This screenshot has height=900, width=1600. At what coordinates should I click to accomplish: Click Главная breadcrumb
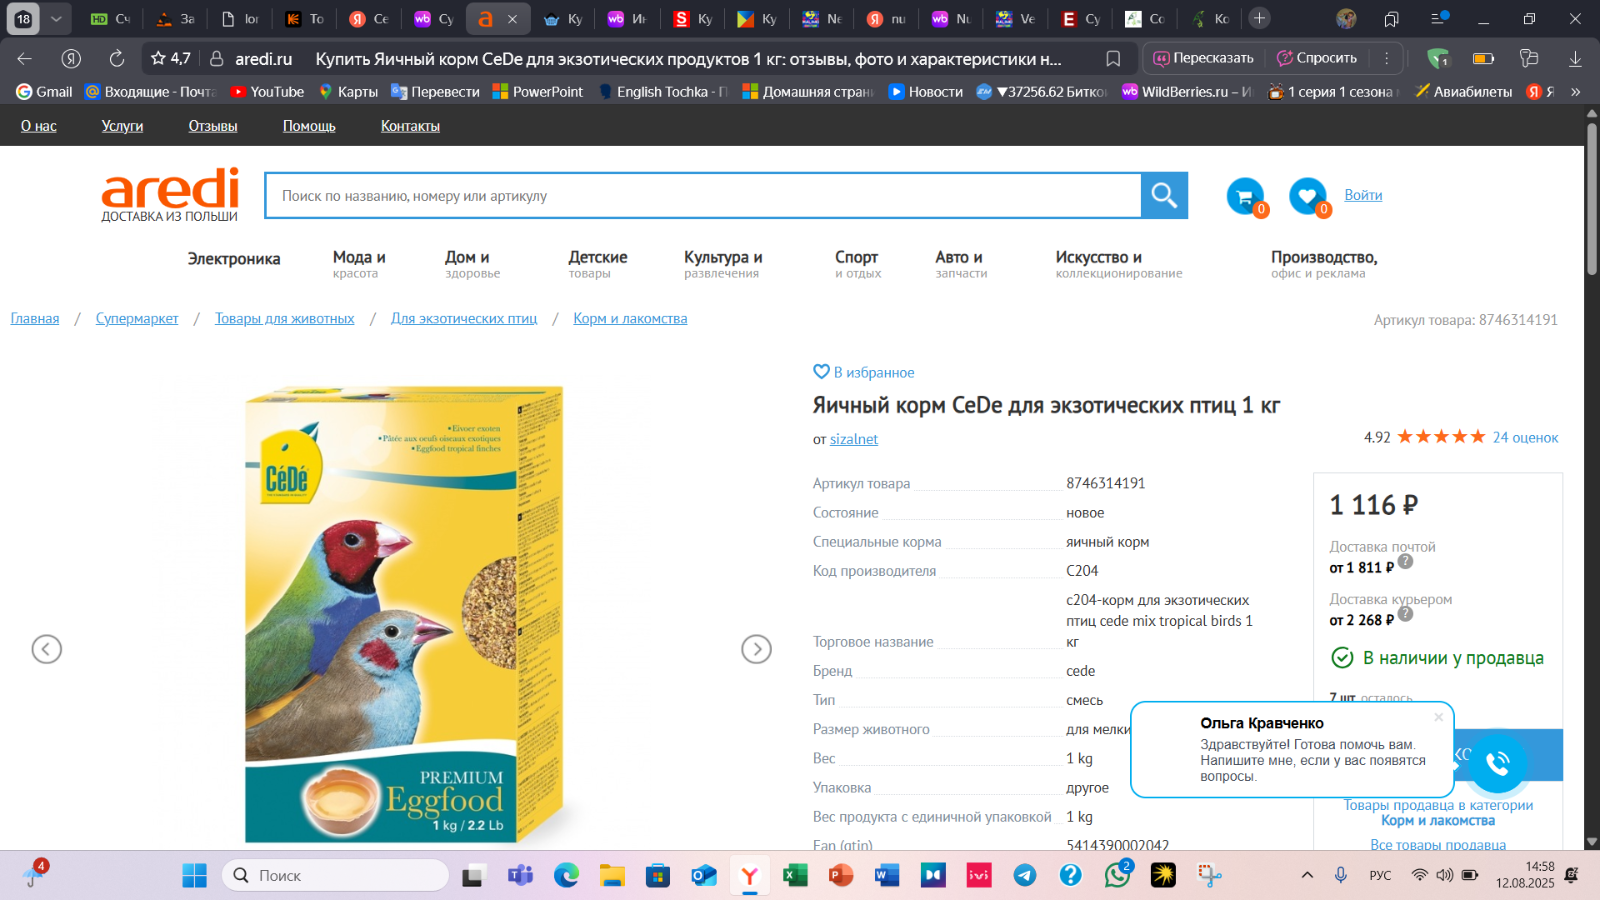pyautogui.click(x=35, y=318)
